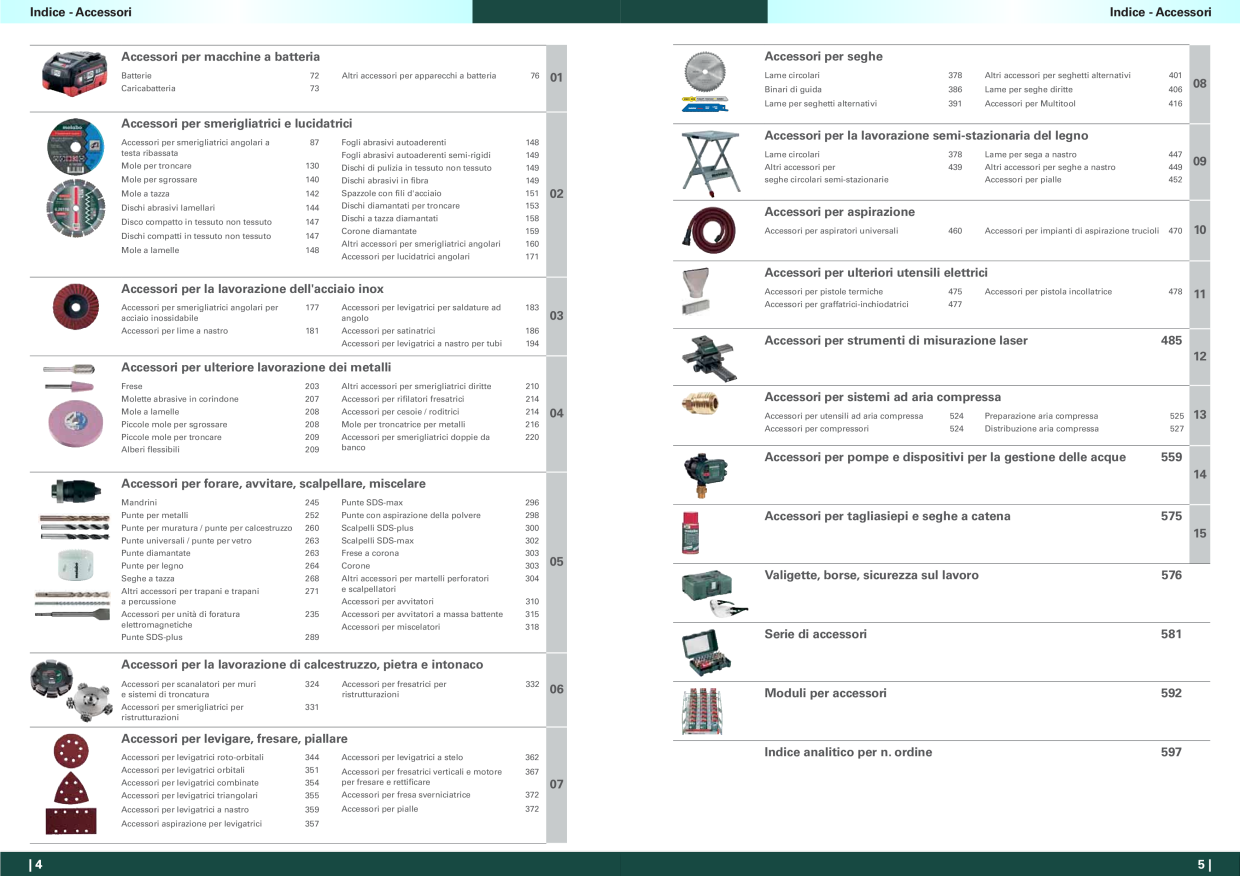Click 'Mole per troncare' under smerigliatrici
1240x876 pixels.
pos(156,166)
